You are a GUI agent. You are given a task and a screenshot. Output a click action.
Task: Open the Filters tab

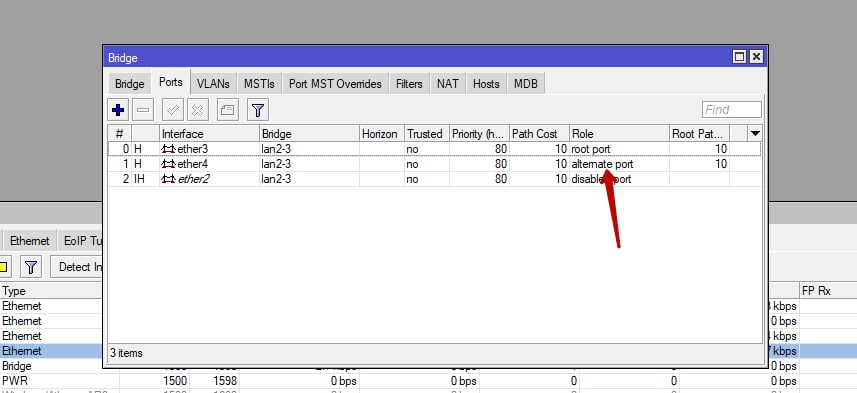click(x=409, y=84)
